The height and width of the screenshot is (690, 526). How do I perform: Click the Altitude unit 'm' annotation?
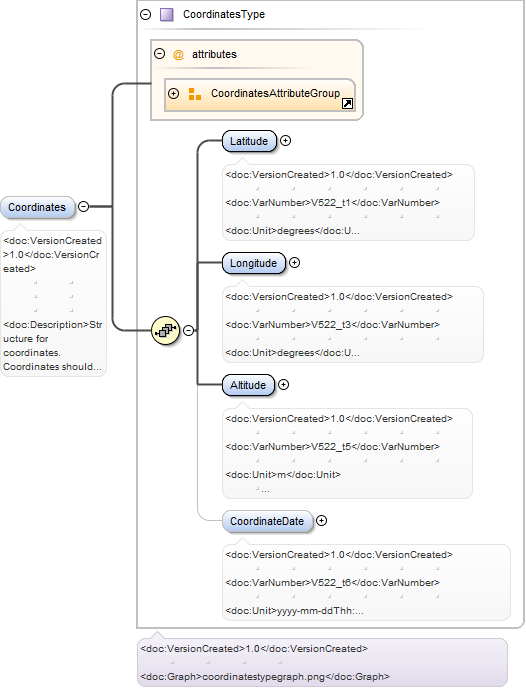(x=283, y=475)
